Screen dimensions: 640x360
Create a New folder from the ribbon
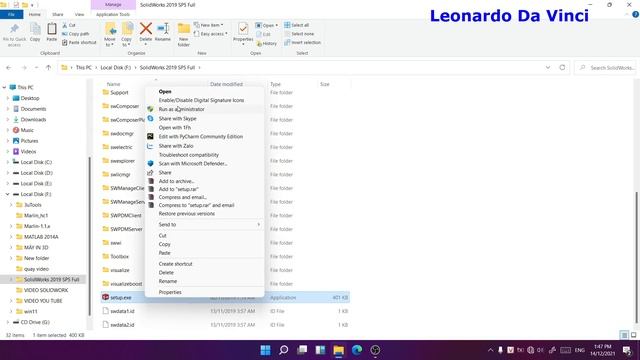pyautogui.click(x=184, y=34)
